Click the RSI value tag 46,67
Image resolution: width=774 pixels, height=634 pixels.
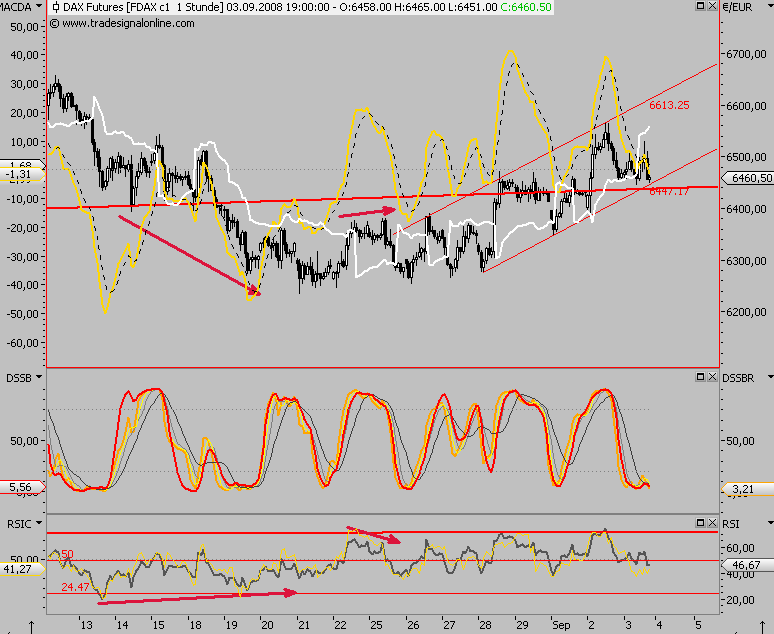[746, 564]
